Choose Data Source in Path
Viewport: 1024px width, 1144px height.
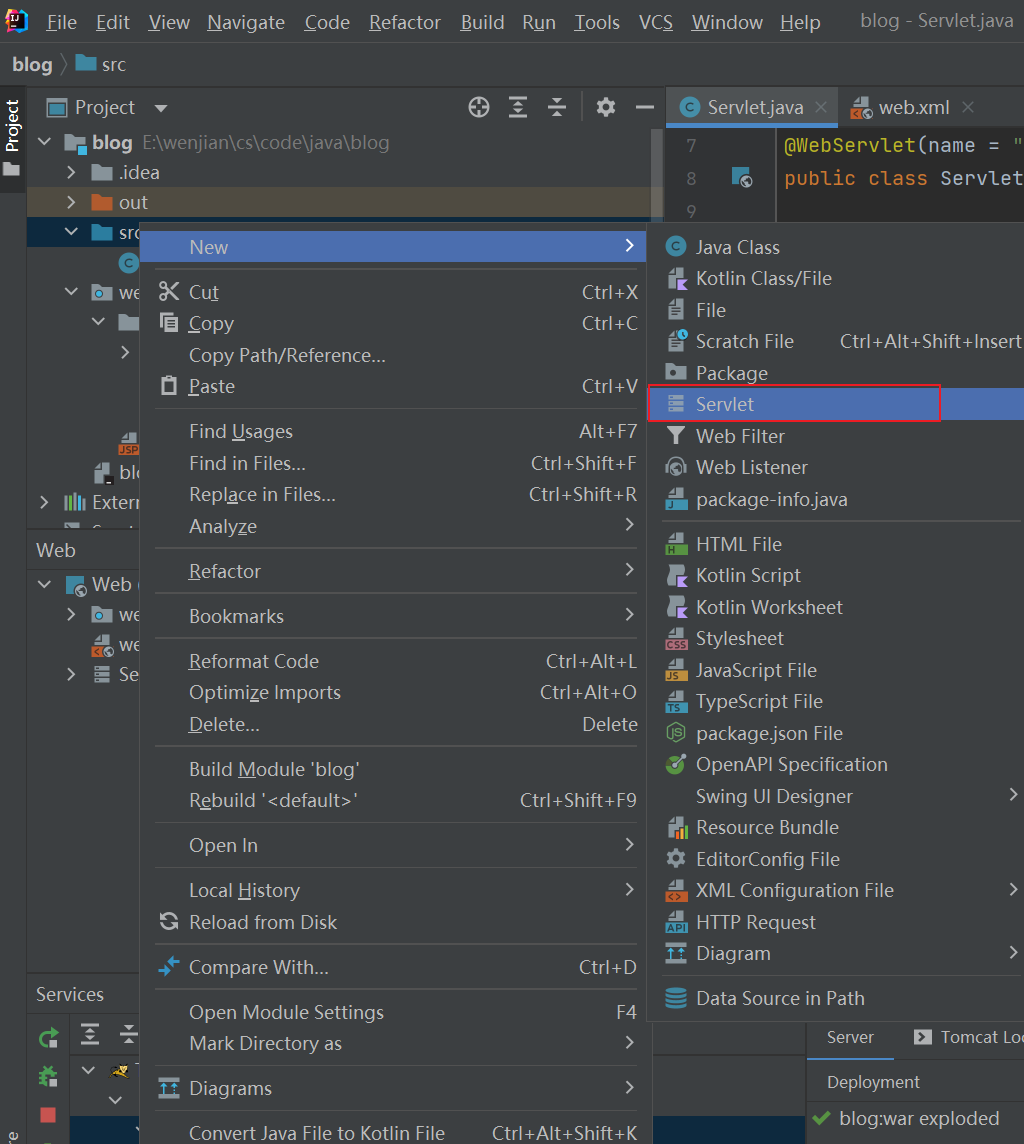tap(835, 998)
